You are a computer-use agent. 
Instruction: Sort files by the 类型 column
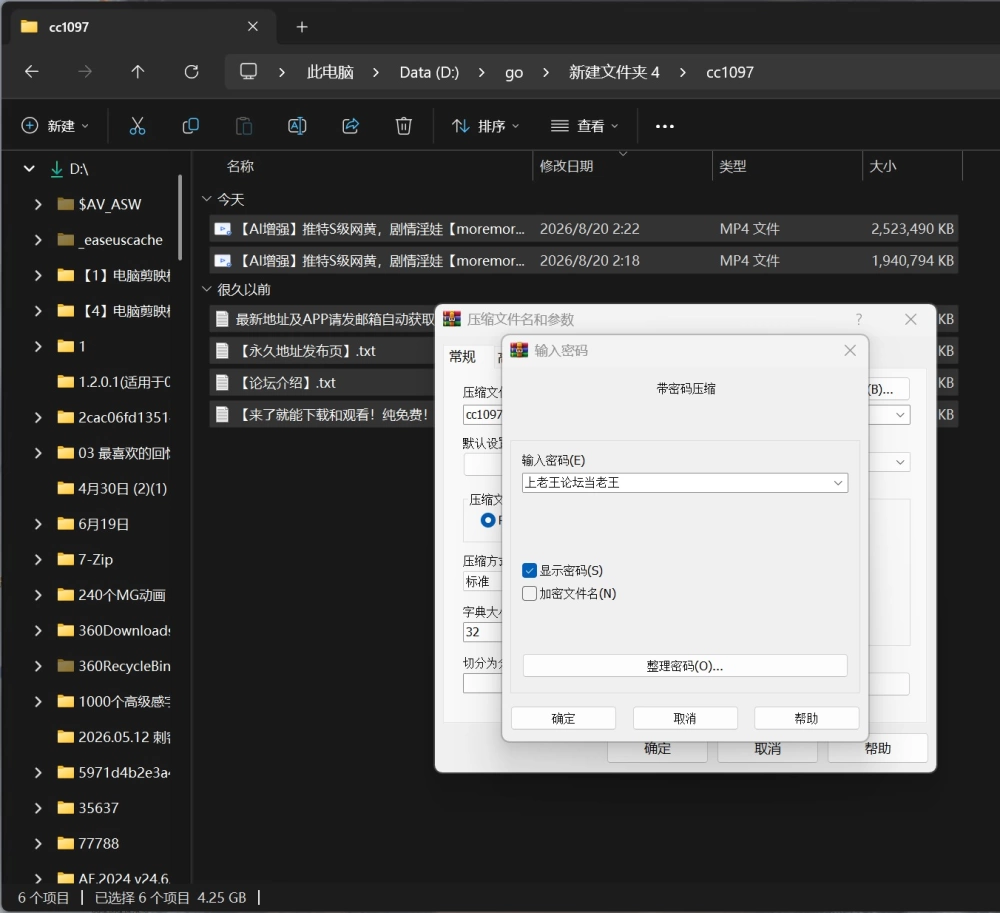coord(733,166)
